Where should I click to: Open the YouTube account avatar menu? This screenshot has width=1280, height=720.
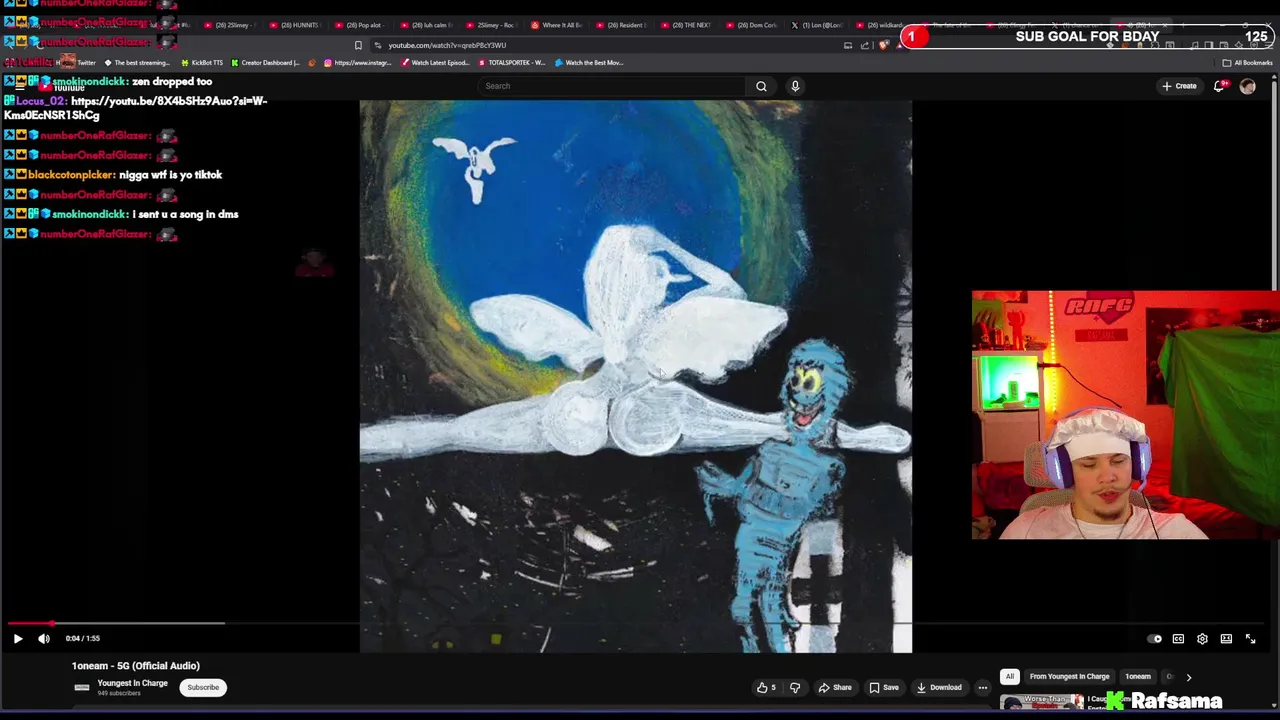1247,86
